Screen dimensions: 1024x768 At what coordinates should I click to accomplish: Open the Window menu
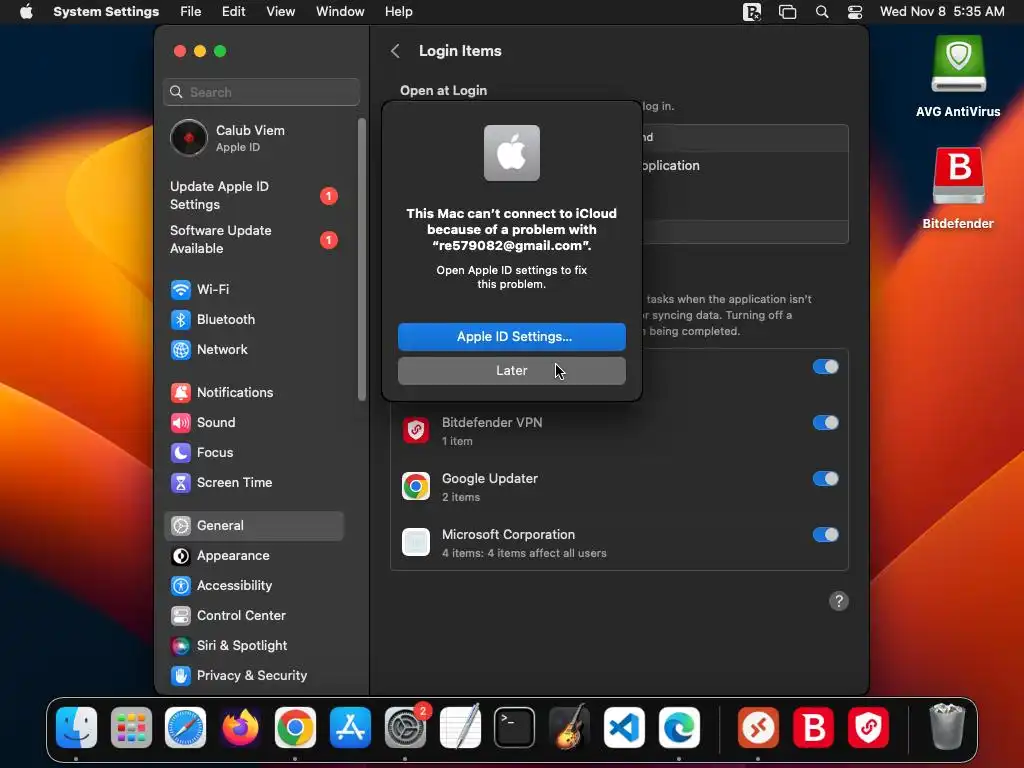pyautogui.click(x=340, y=12)
